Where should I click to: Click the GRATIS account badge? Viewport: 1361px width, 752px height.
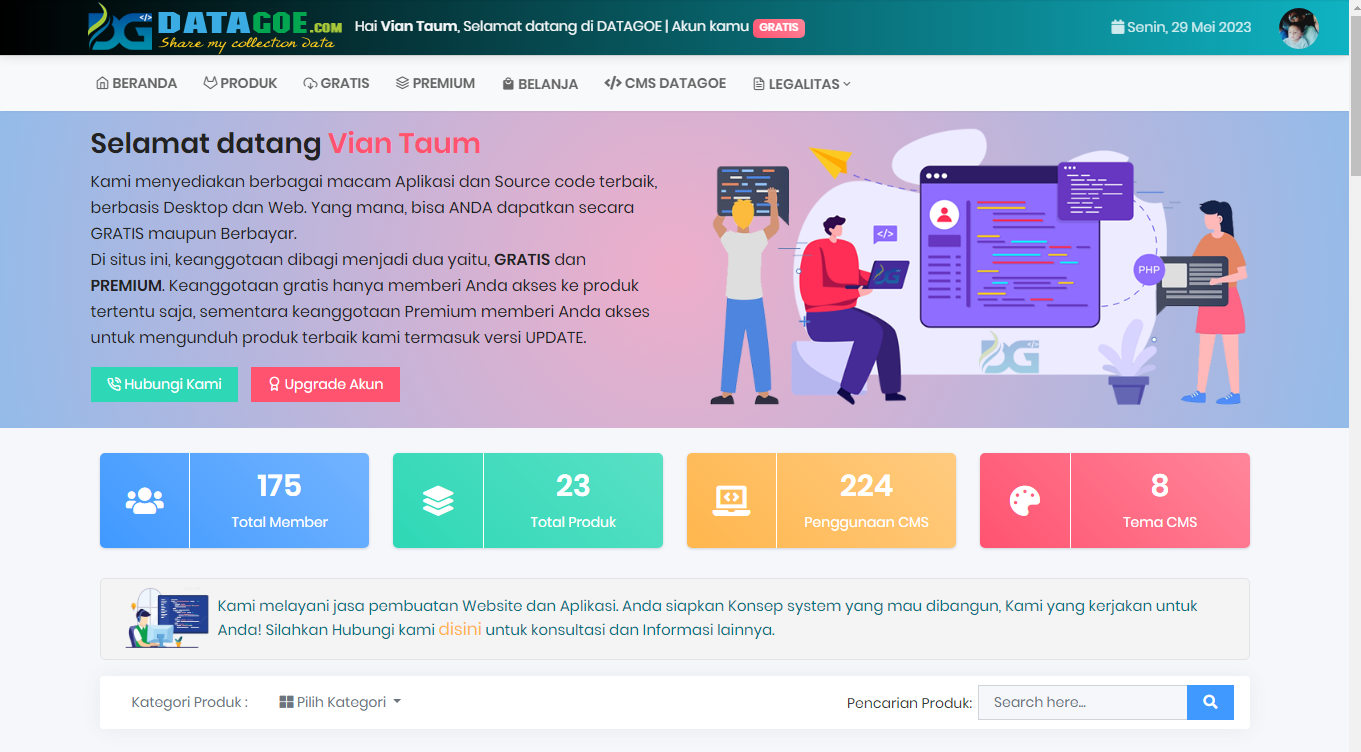tap(778, 27)
